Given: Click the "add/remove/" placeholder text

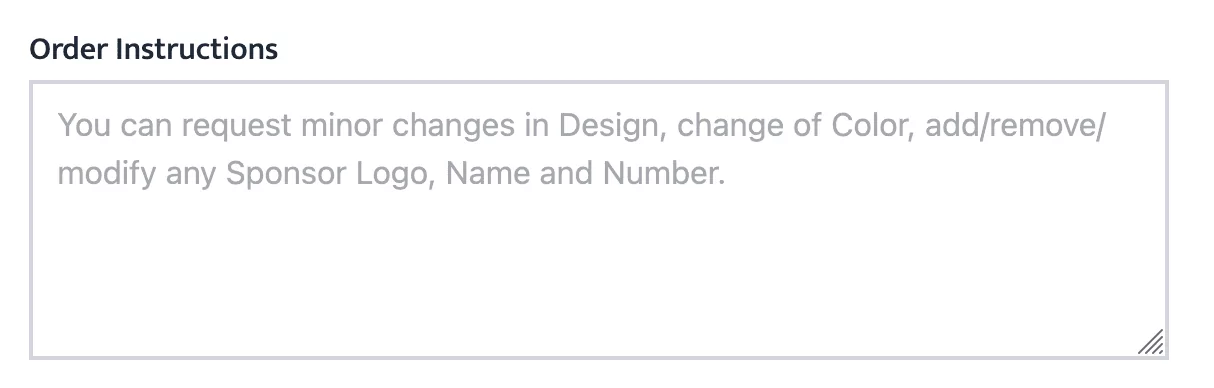Looking at the screenshot, I should (x=1015, y=126).
